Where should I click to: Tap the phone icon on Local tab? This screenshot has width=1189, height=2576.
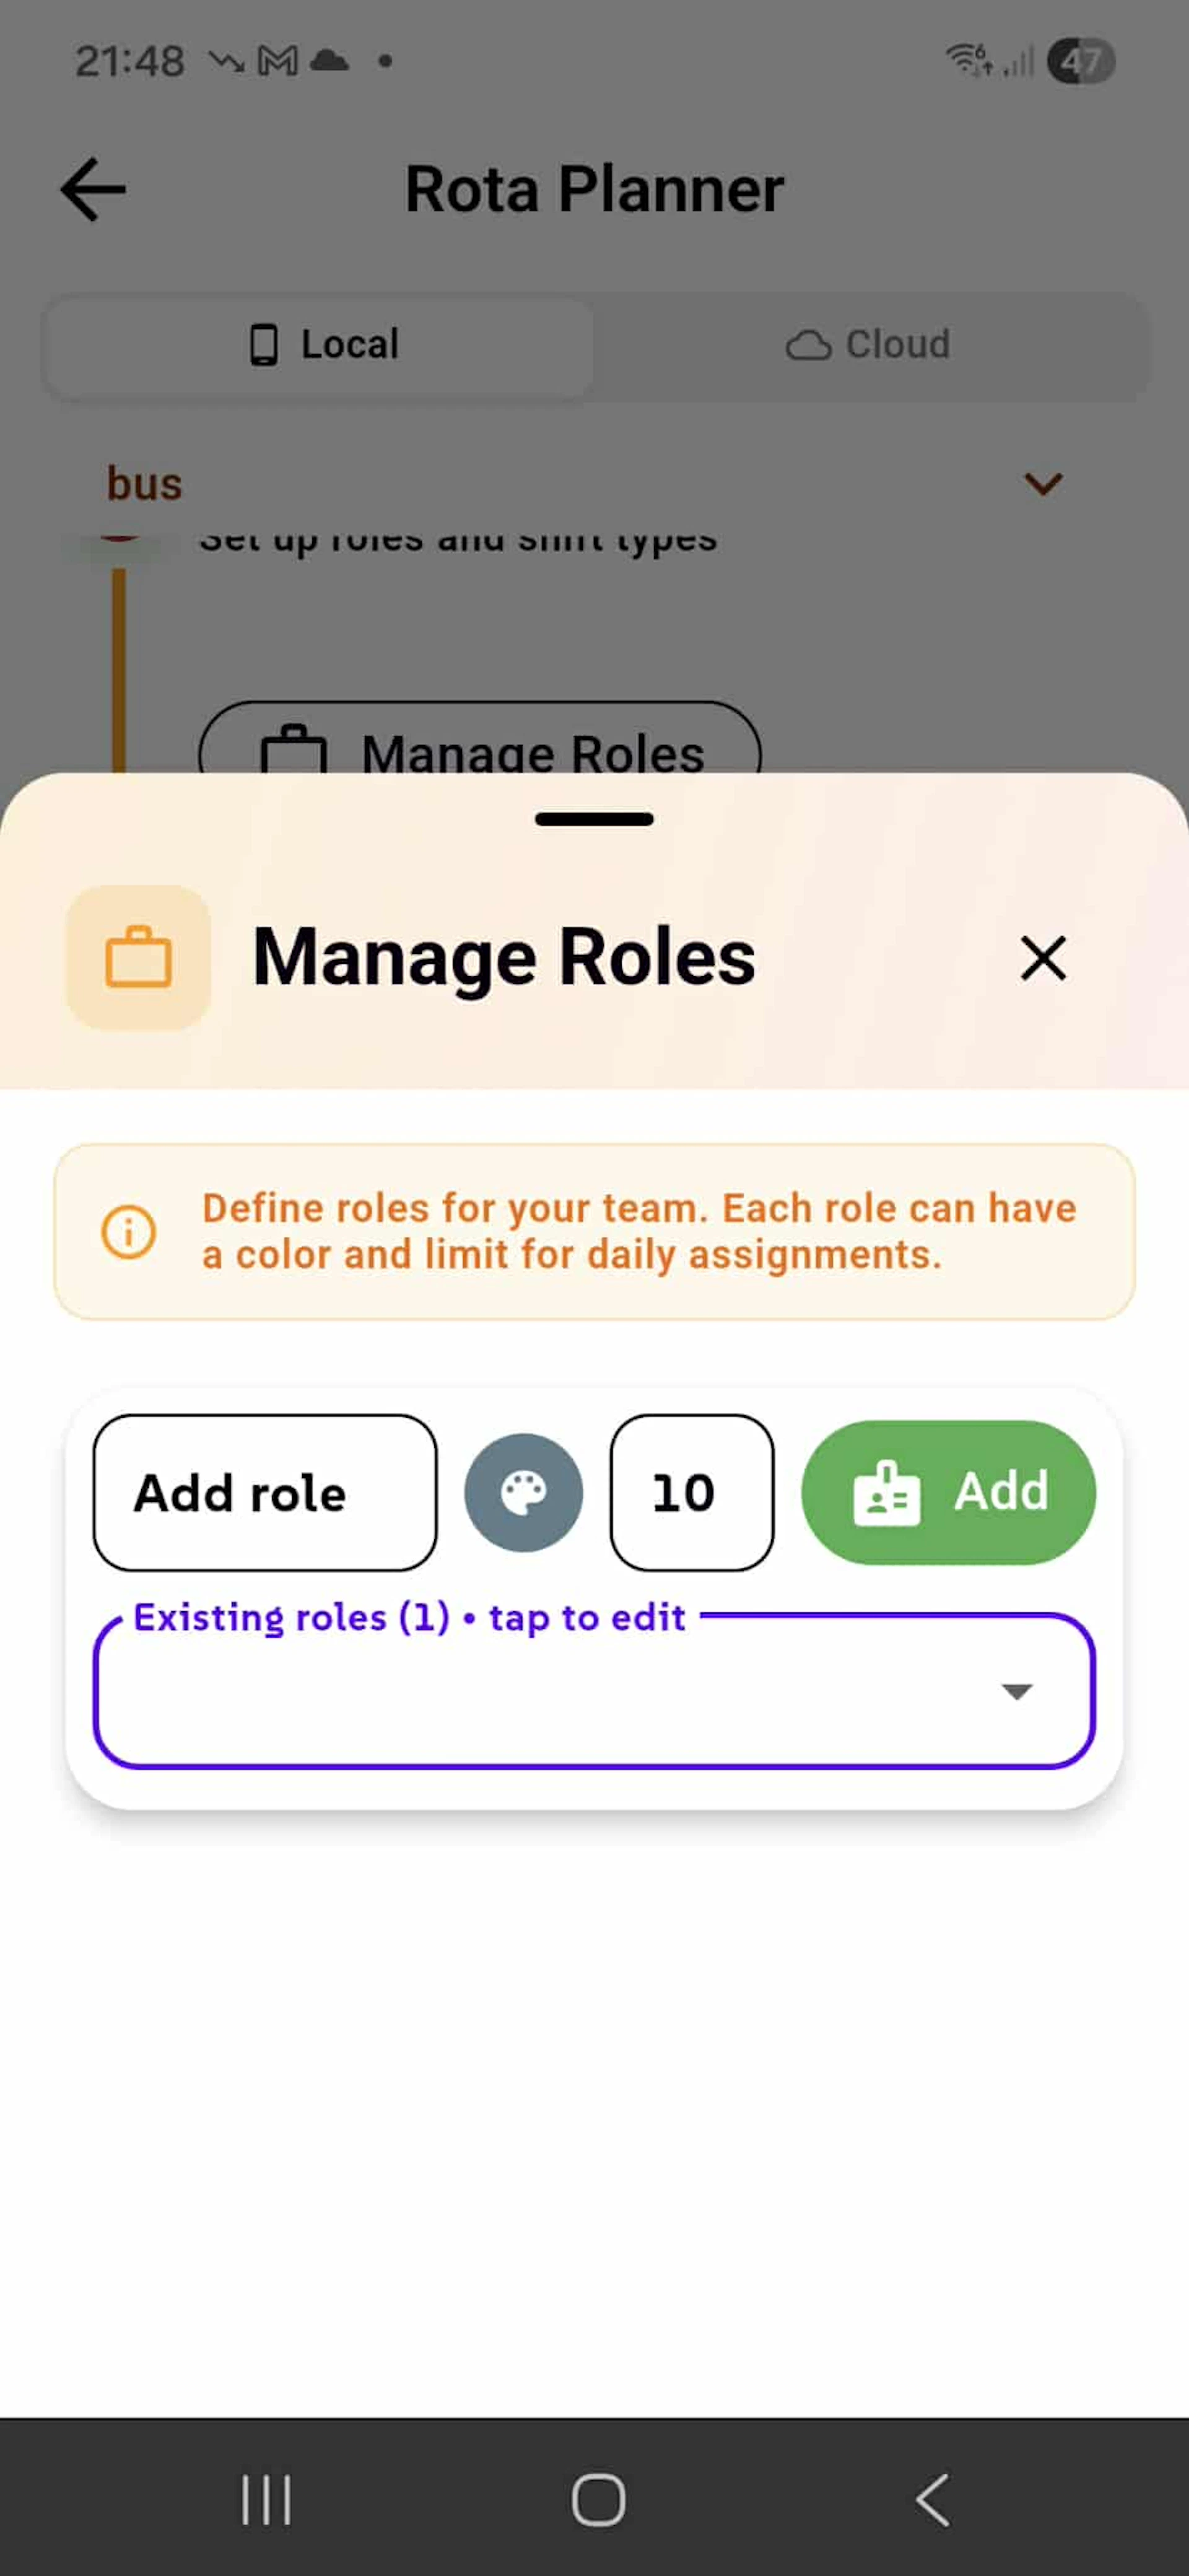click(264, 345)
